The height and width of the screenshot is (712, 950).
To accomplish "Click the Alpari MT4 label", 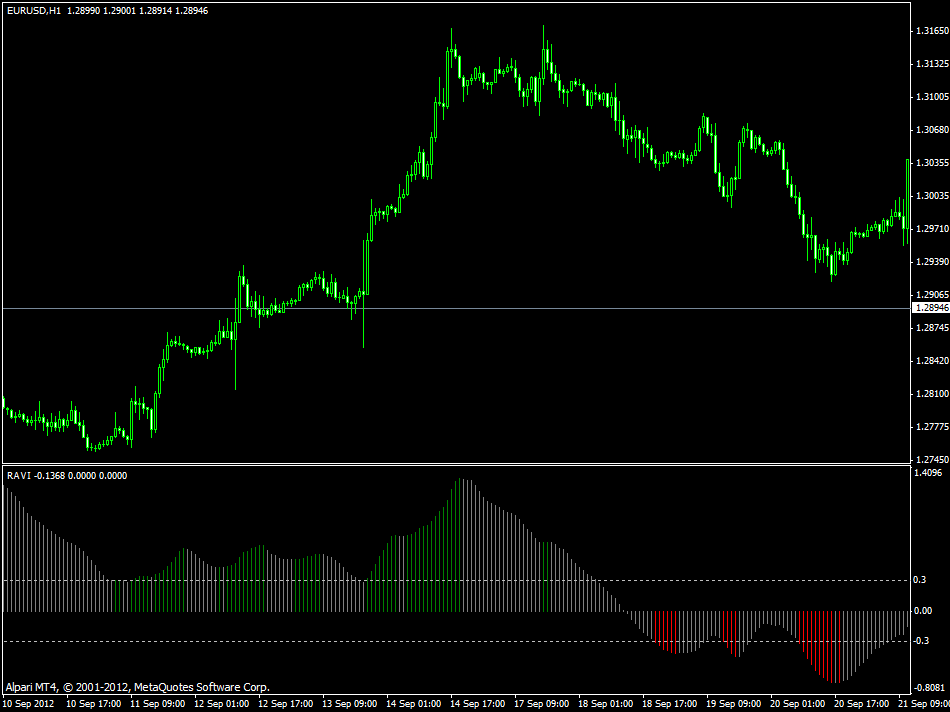I will click(x=25, y=687).
